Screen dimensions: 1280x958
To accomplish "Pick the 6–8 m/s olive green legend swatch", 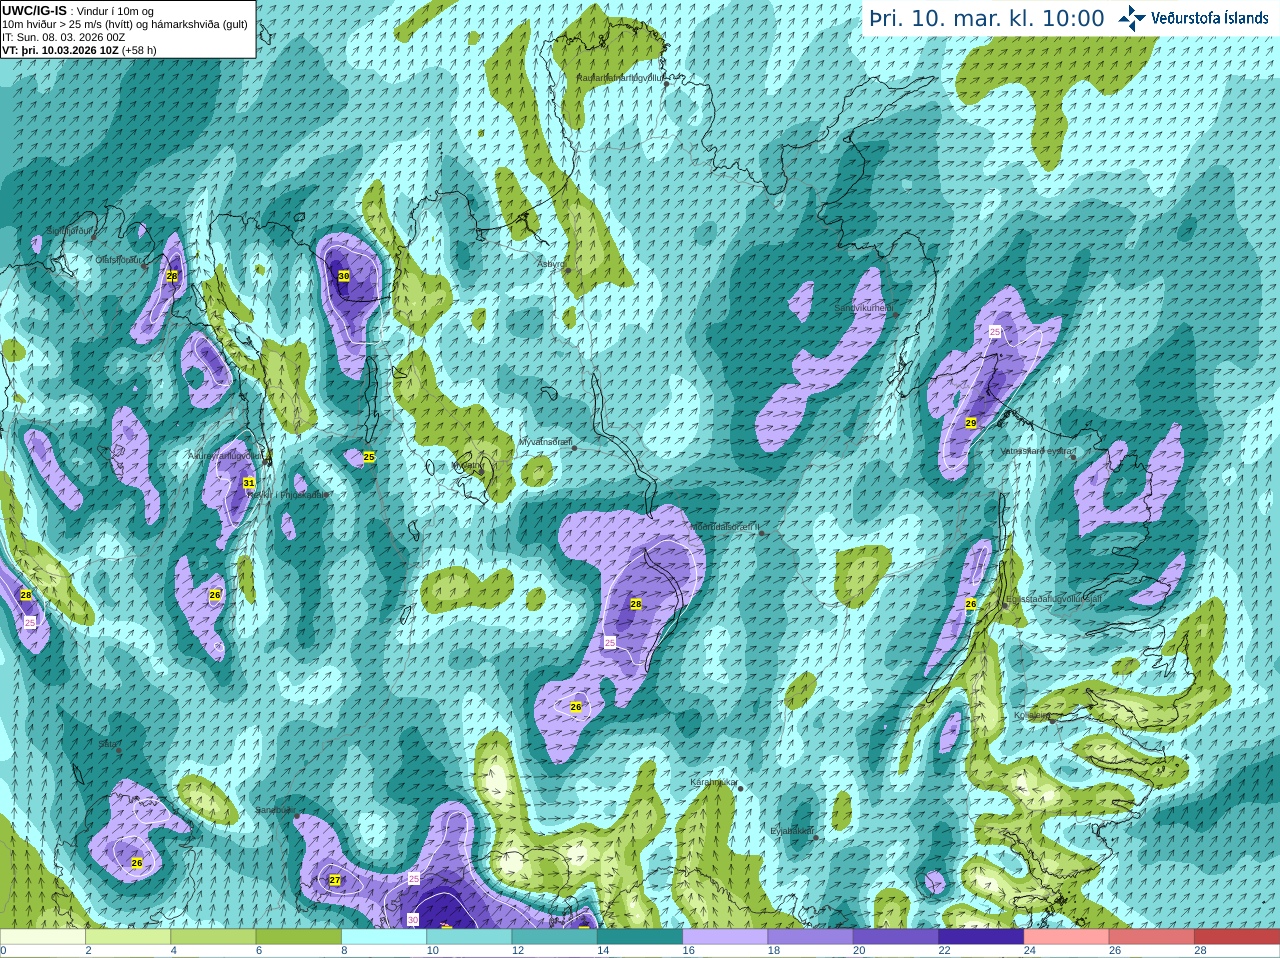I will coord(298,937).
